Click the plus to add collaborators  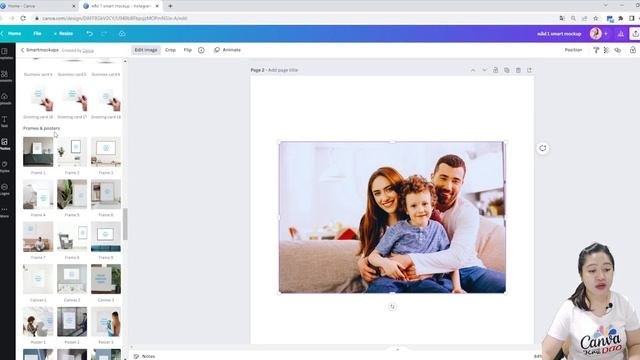[x=606, y=33]
